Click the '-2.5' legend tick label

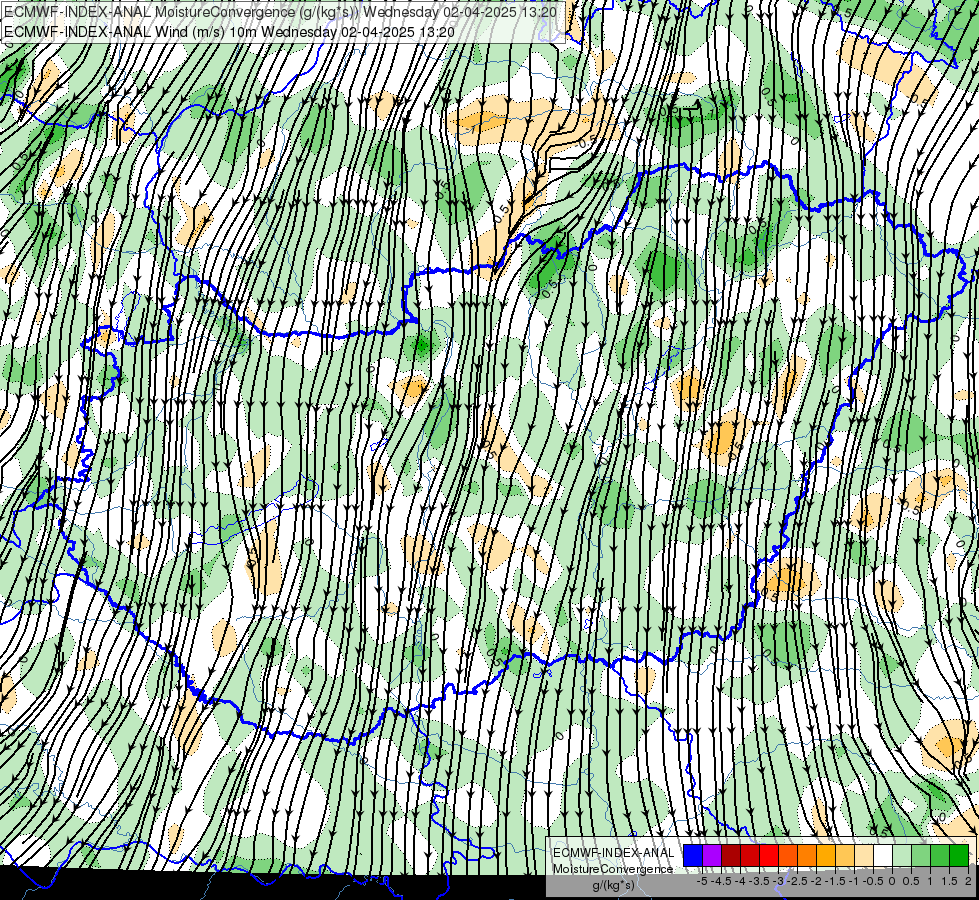[797, 881]
